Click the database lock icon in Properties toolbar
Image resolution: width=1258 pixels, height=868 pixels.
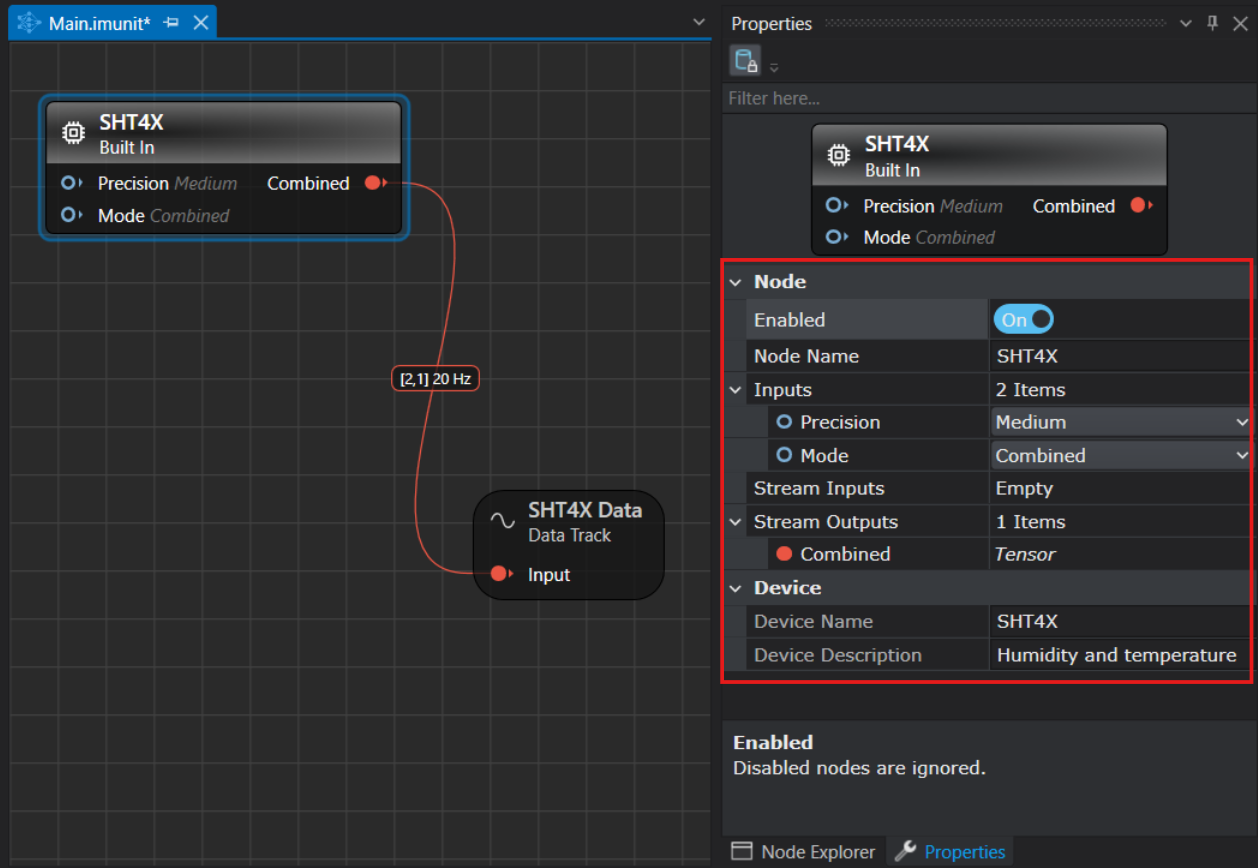tap(745, 61)
